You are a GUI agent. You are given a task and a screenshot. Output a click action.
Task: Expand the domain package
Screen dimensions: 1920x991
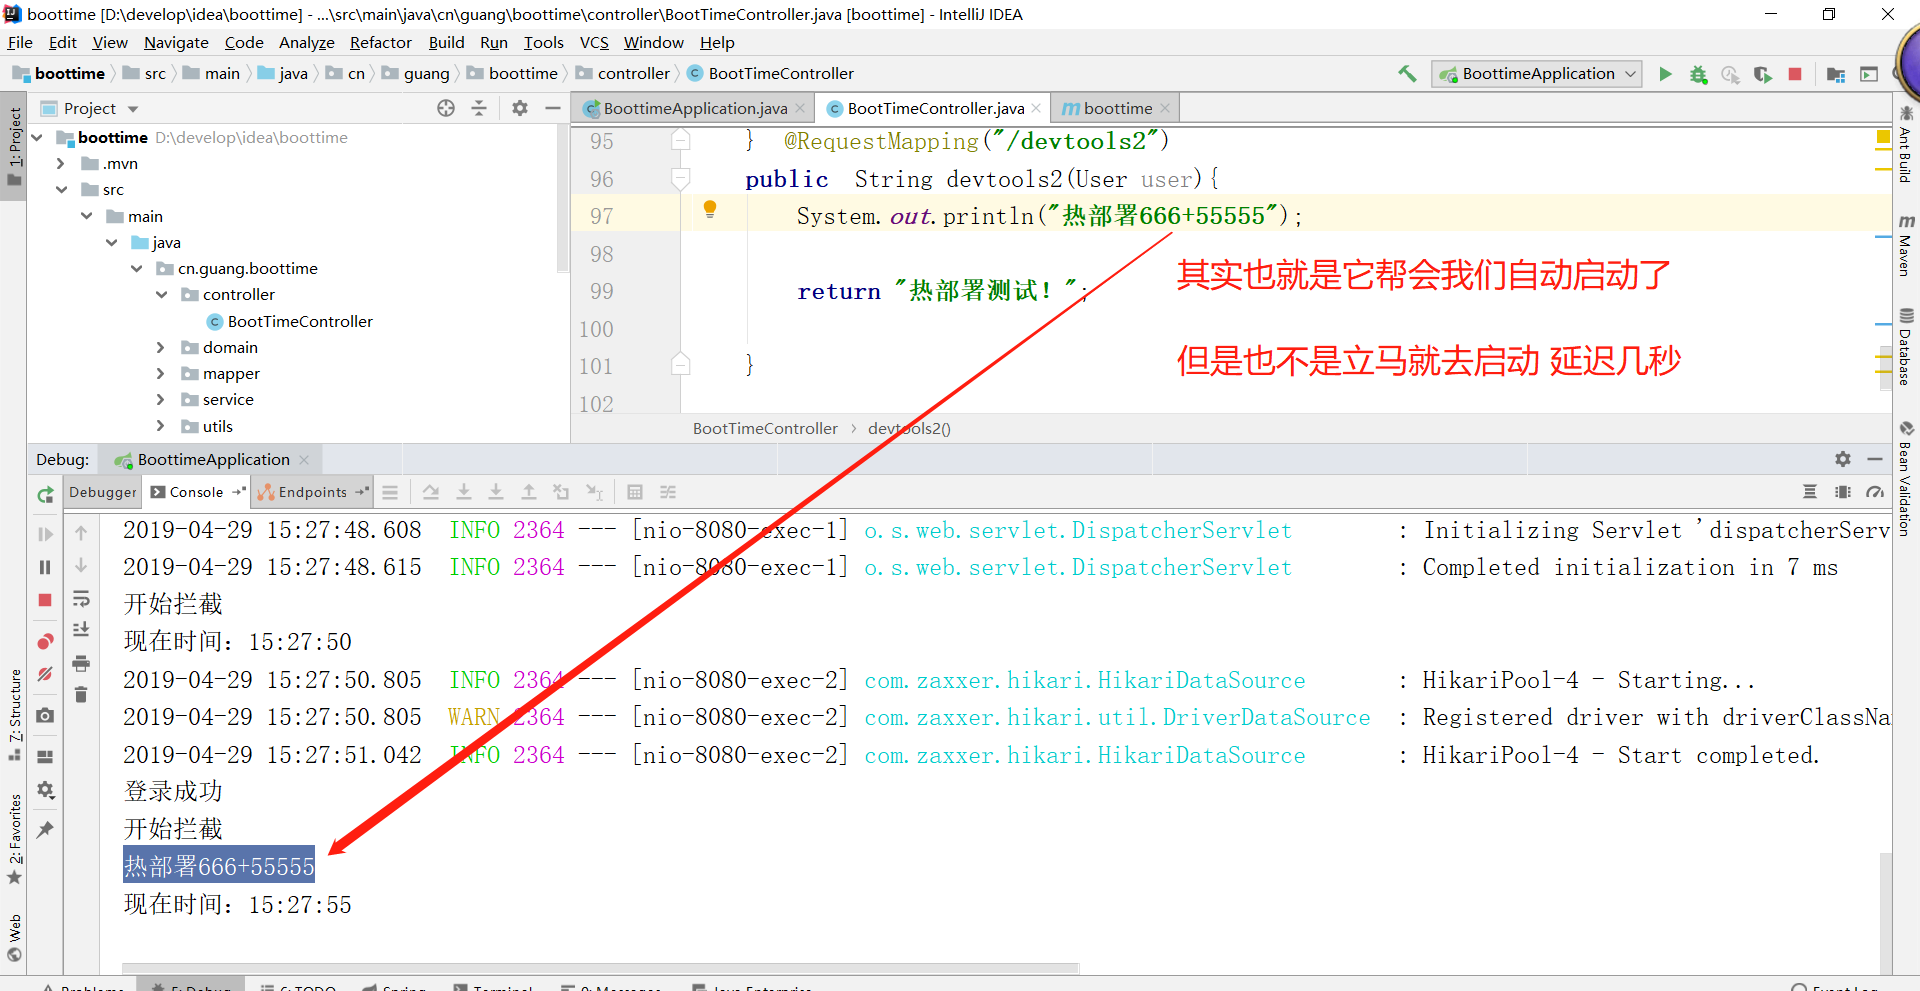(x=161, y=348)
